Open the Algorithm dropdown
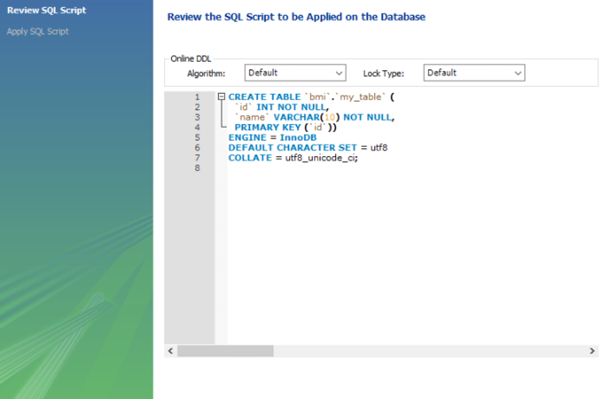This screenshot has width=600, height=399. 295,73
